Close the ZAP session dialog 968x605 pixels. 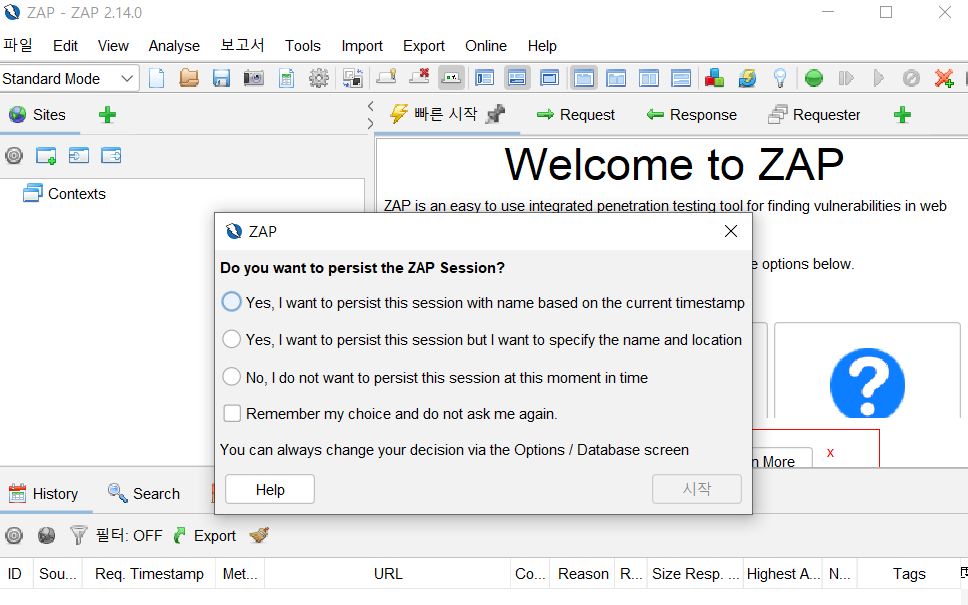pos(731,231)
